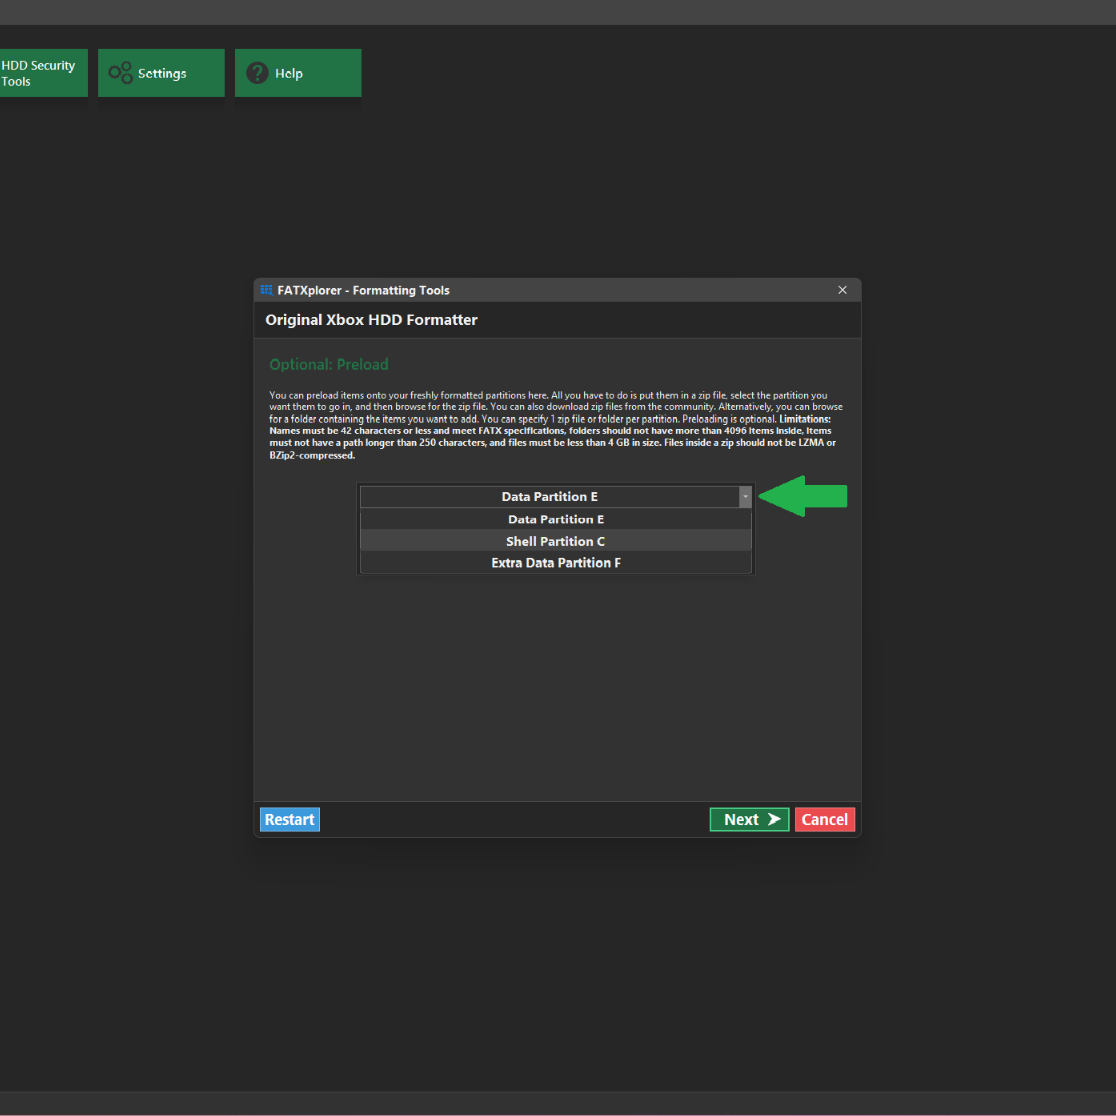Screen dimensions: 1116x1116
Task: Close the Formatting Tools dialog
Action: [x=842, y=290]
